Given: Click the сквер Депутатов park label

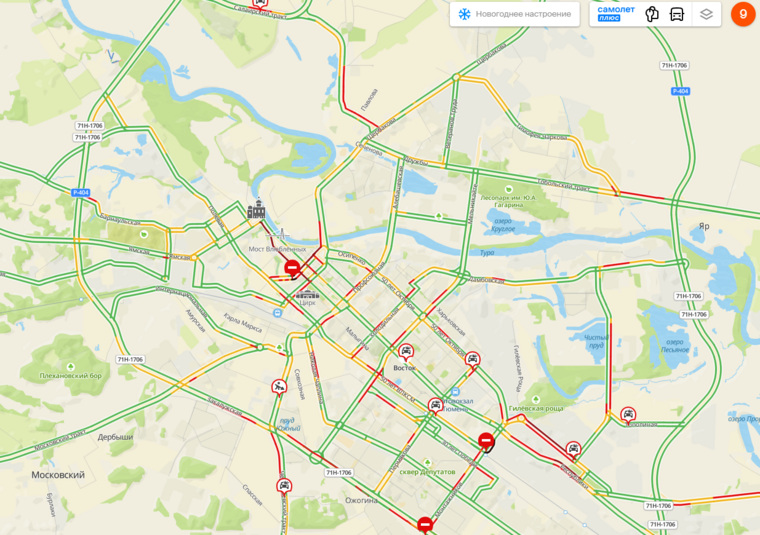Looking at the screenshot, I should pos(427,472).
